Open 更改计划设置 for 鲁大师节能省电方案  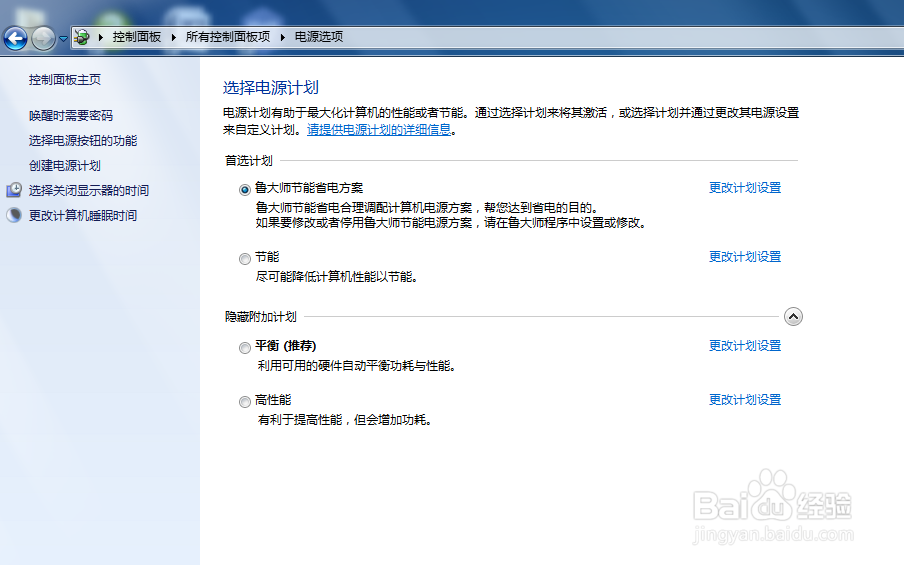click(745, 188)
